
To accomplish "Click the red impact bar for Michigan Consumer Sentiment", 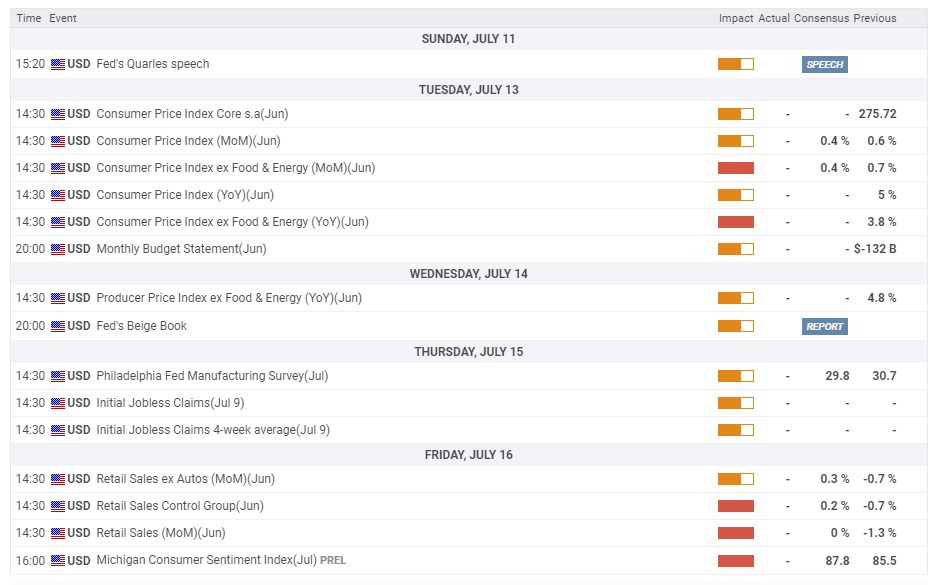I will coord(735,561).
